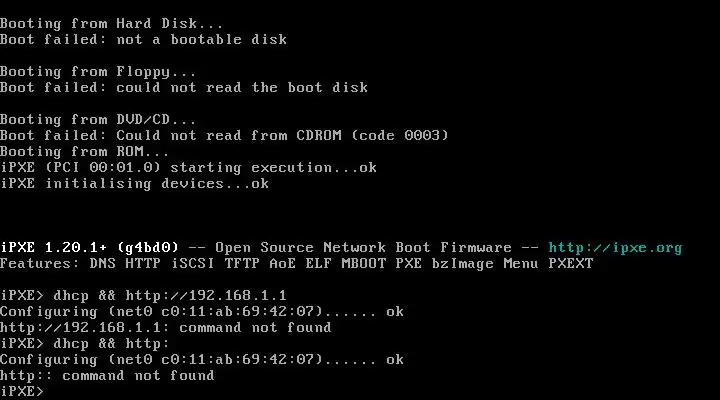The image size is (720, 400).
Task: Click the 'PXEXT' feature word
Action: 571,264
